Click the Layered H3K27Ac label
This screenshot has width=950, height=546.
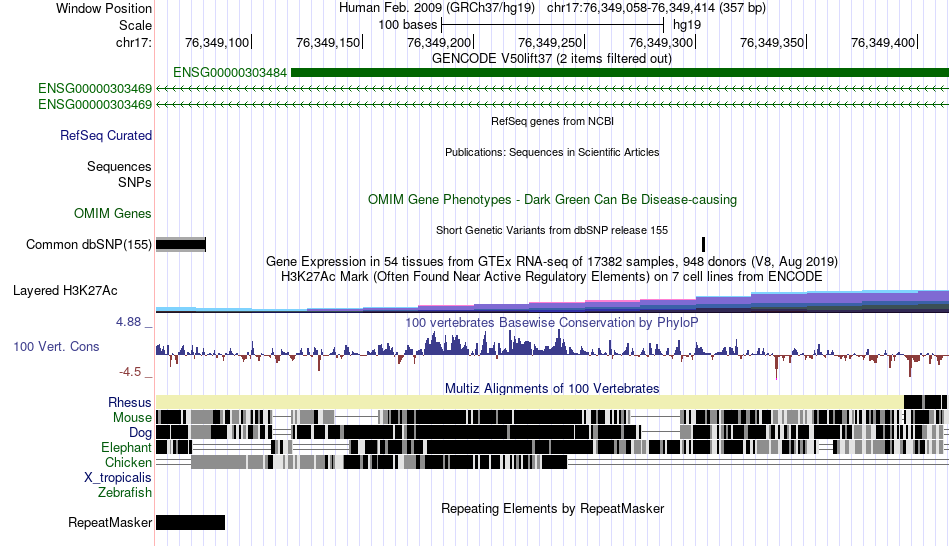[65, 290]
